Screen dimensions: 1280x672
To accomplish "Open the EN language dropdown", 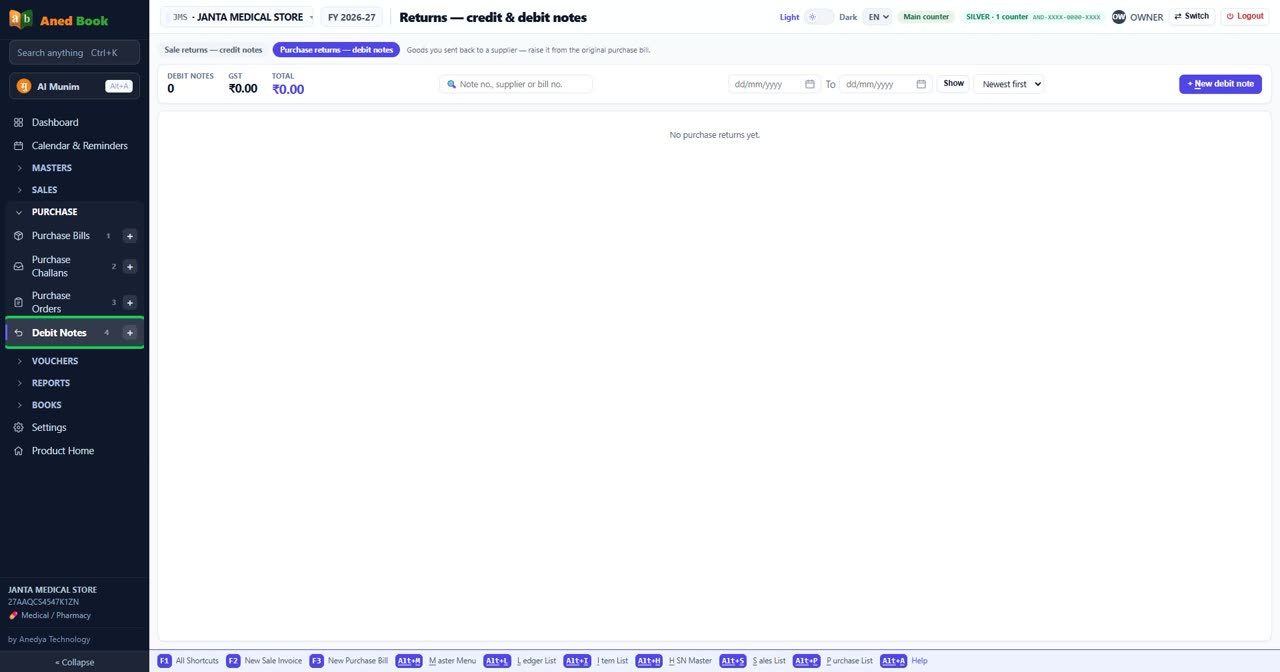I will click(x=877, y=17).
